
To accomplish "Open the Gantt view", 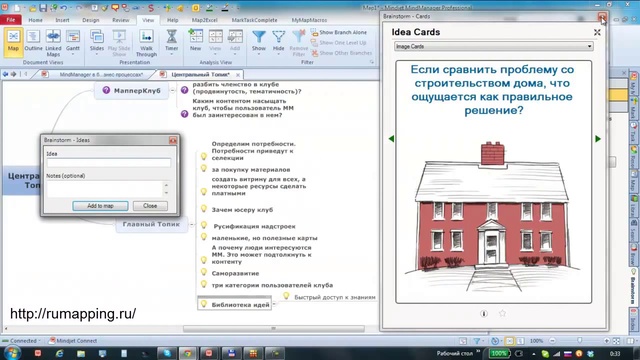I will (73, 41).
